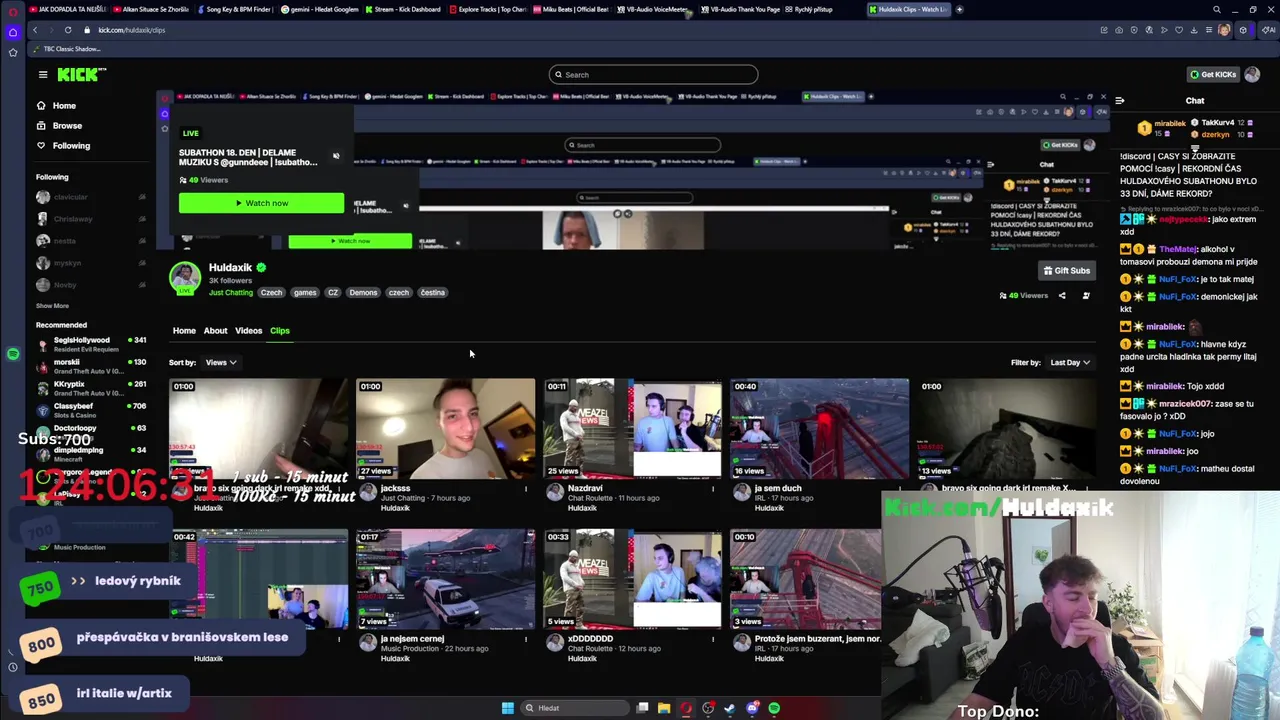Open nestta channel in Following list
Screen dimensions: 1280x720
(91, 241)
